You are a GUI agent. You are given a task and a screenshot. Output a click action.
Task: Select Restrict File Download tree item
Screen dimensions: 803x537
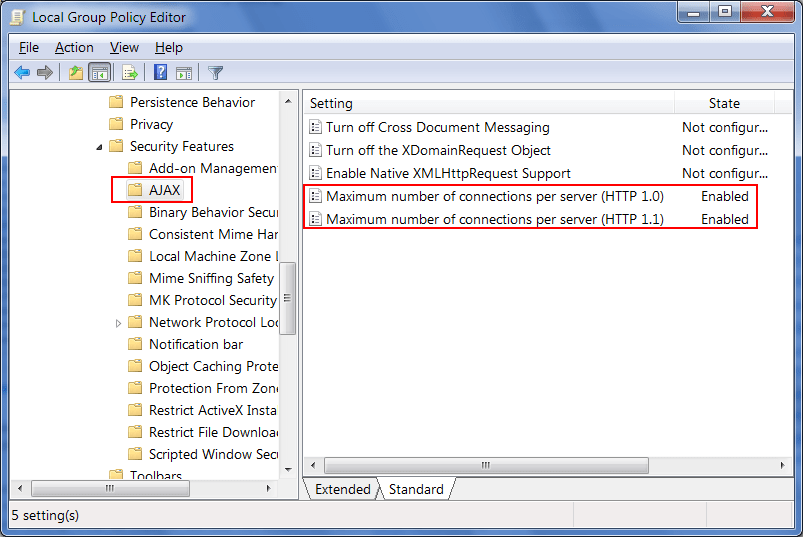[213, 432]
